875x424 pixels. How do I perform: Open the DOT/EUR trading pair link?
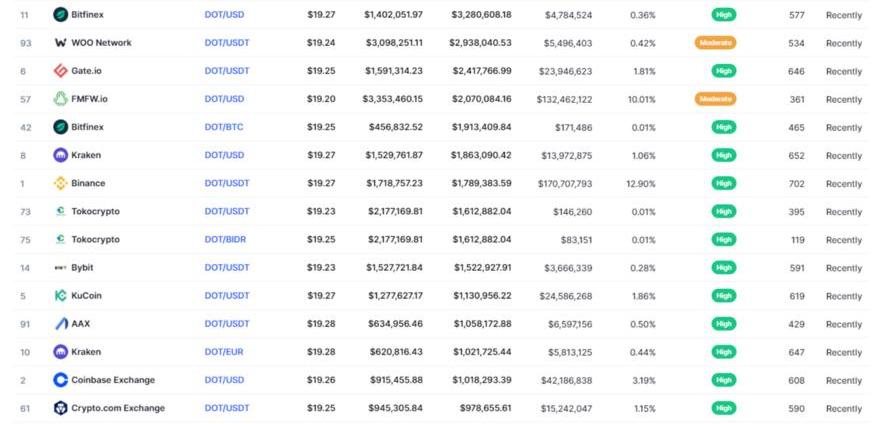tap(224, 352)
